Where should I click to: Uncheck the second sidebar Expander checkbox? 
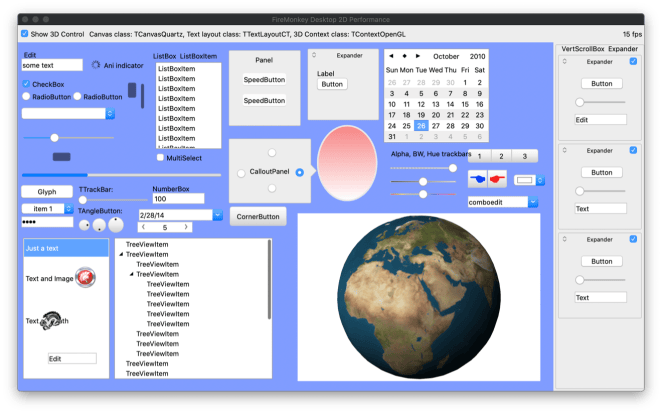[633, 150]
